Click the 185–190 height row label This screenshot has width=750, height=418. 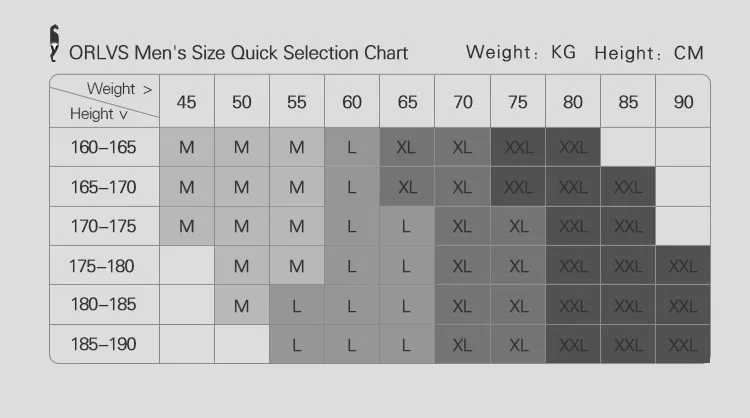click(x=104, y=344)
